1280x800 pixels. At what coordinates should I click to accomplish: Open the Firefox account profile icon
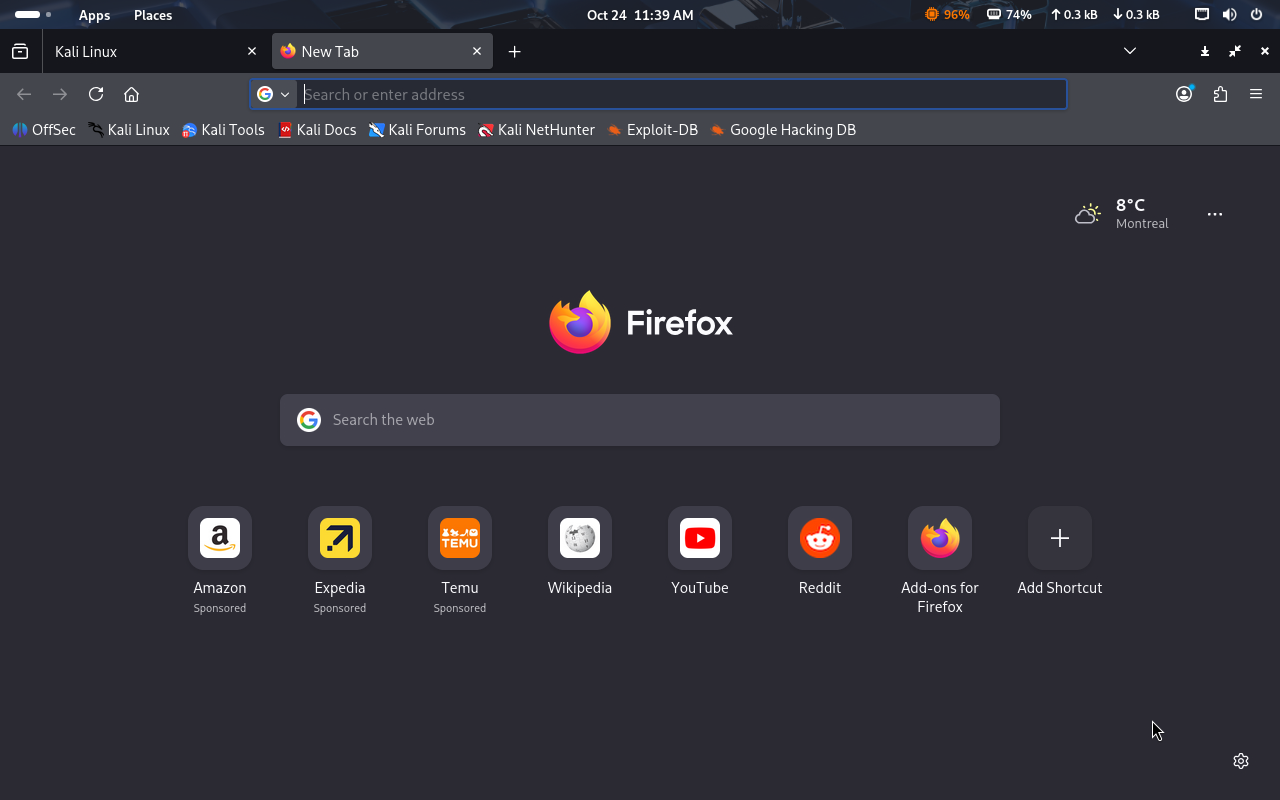tap(1184, 94)
